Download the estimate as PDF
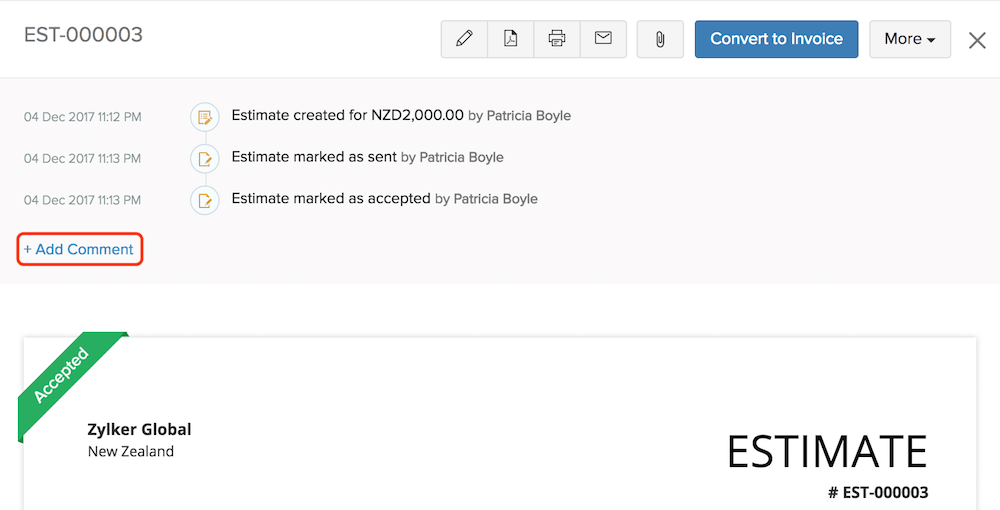This screenshot has height=510, width=1000. [511, 39]
